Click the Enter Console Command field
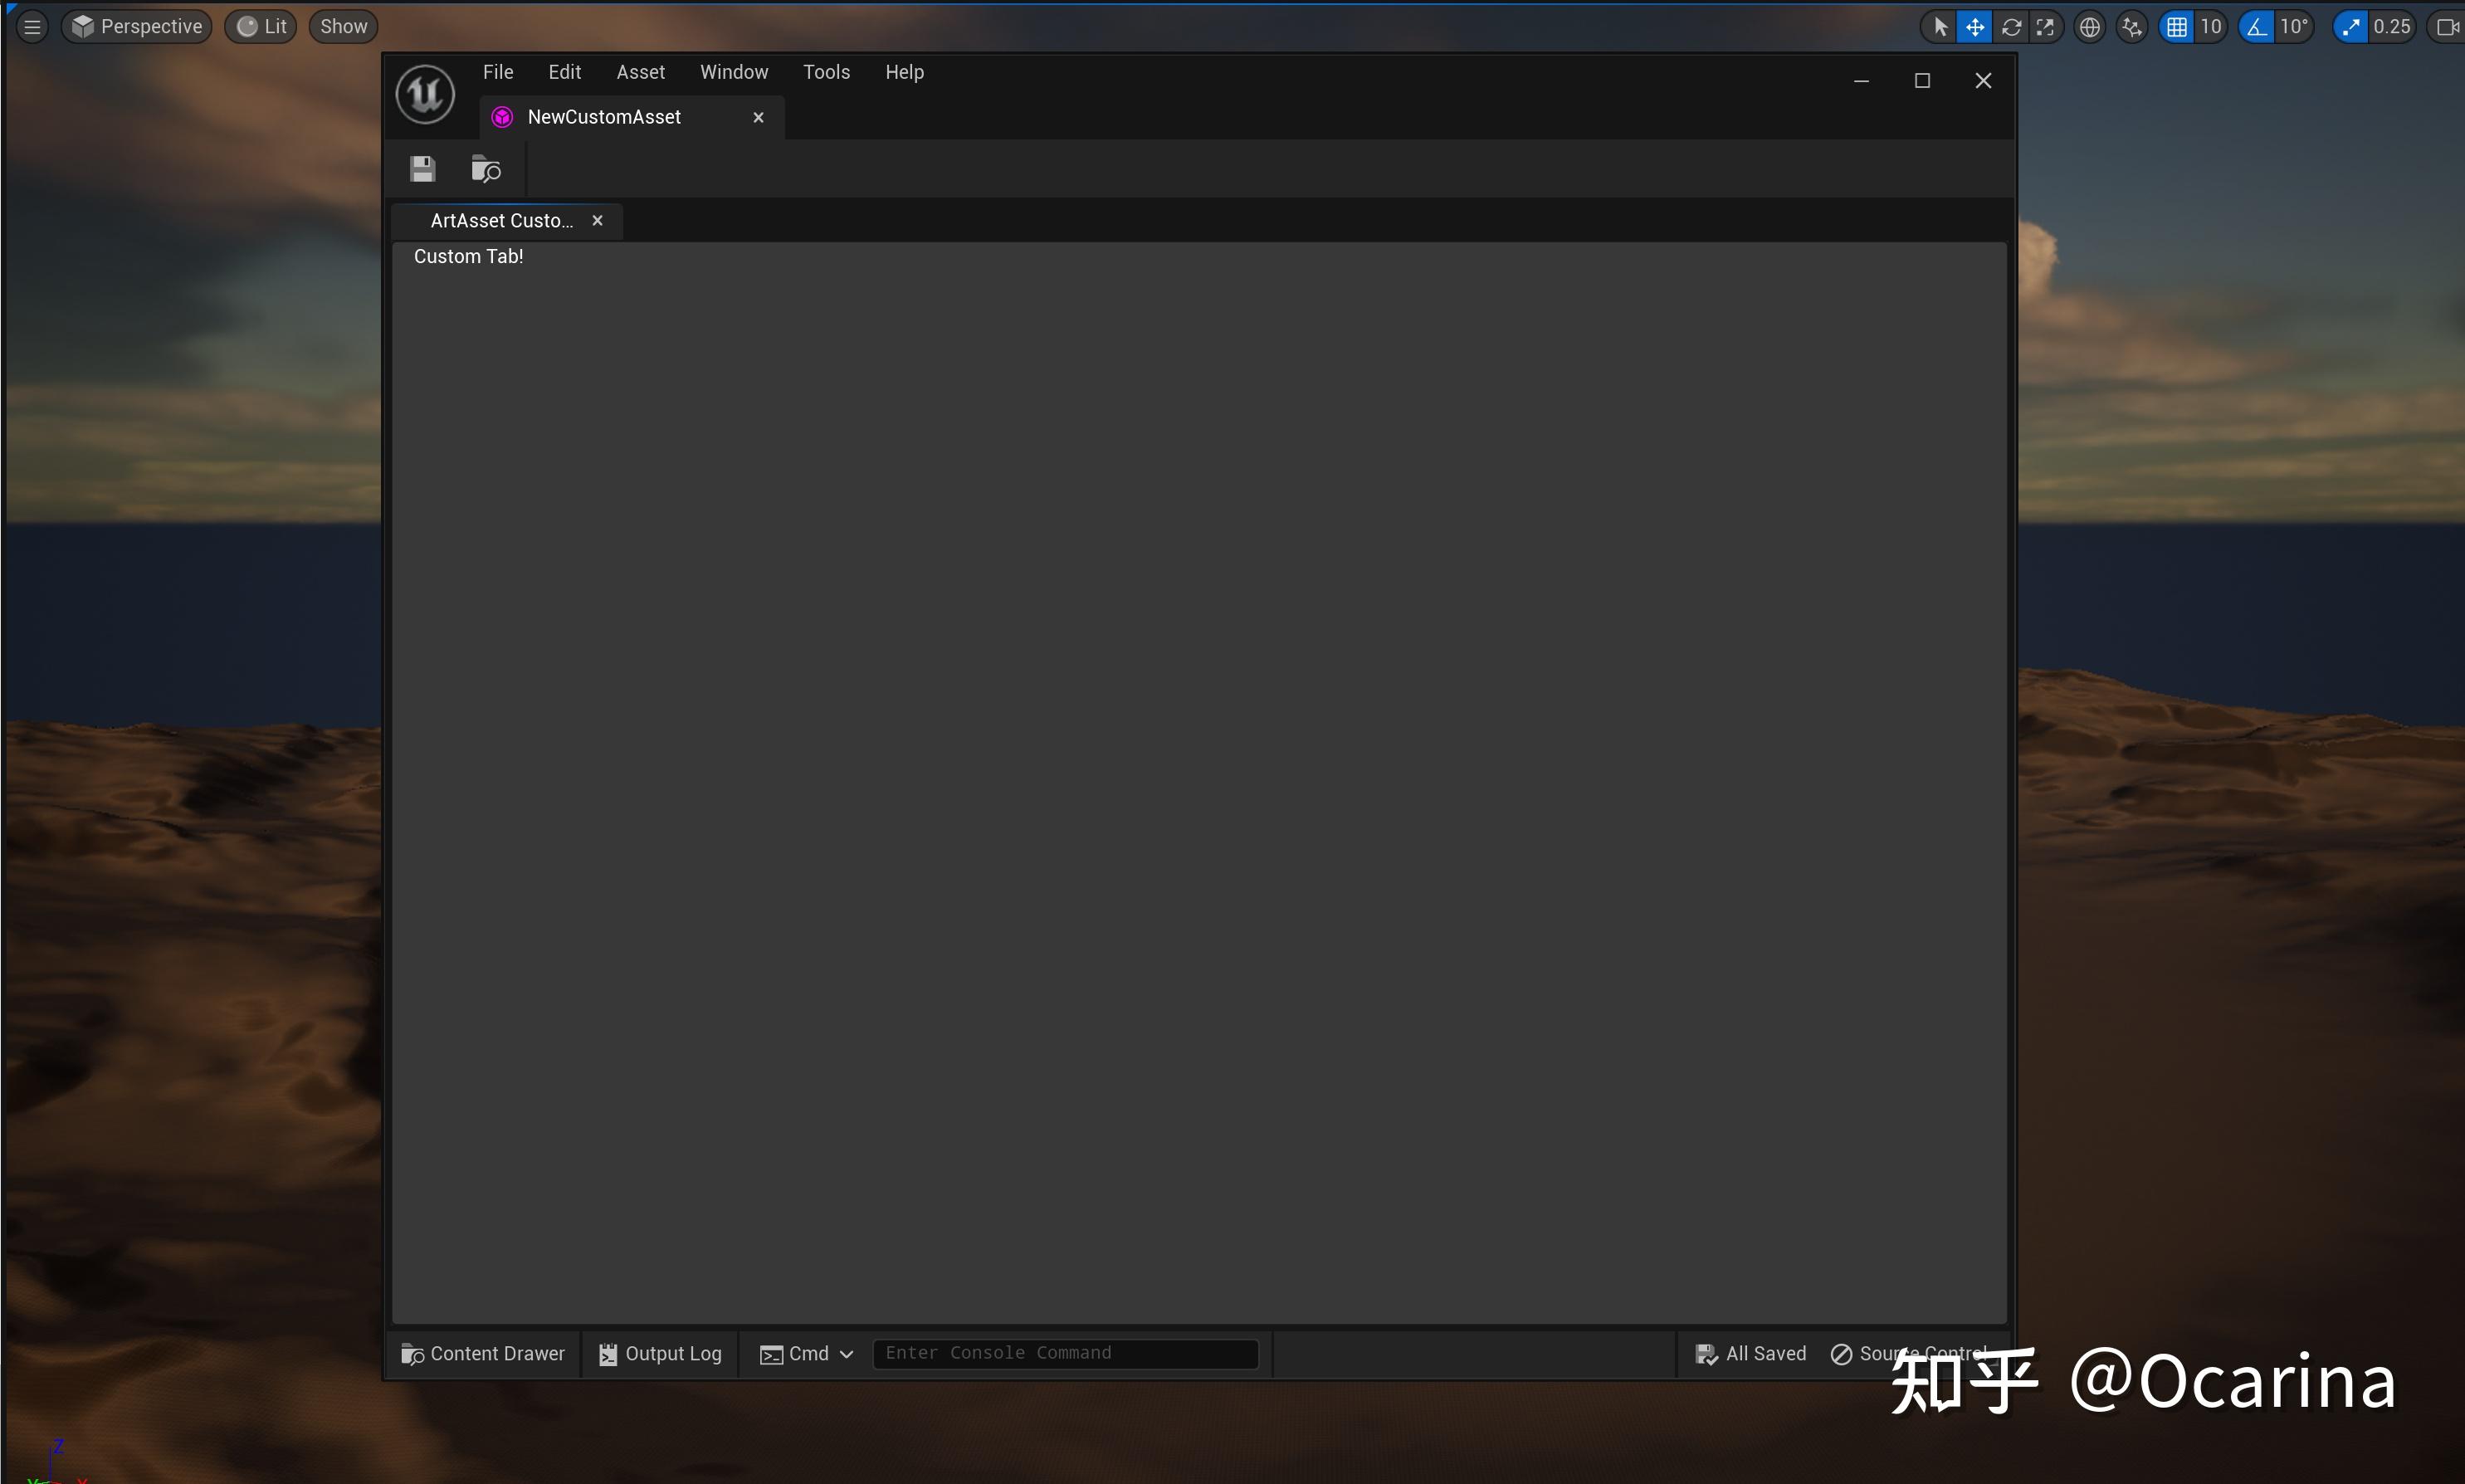The width and height of the screenshot is (2465, 1484). [x=1065, y=1353]
